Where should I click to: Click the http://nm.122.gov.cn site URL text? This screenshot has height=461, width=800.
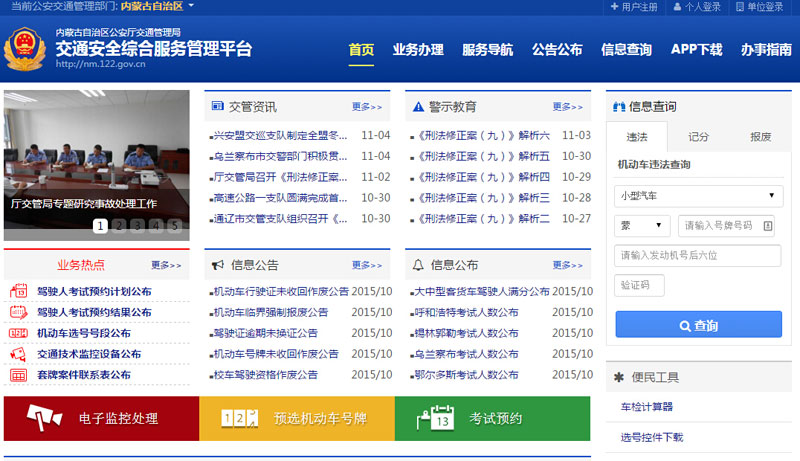tap(101, 64)
